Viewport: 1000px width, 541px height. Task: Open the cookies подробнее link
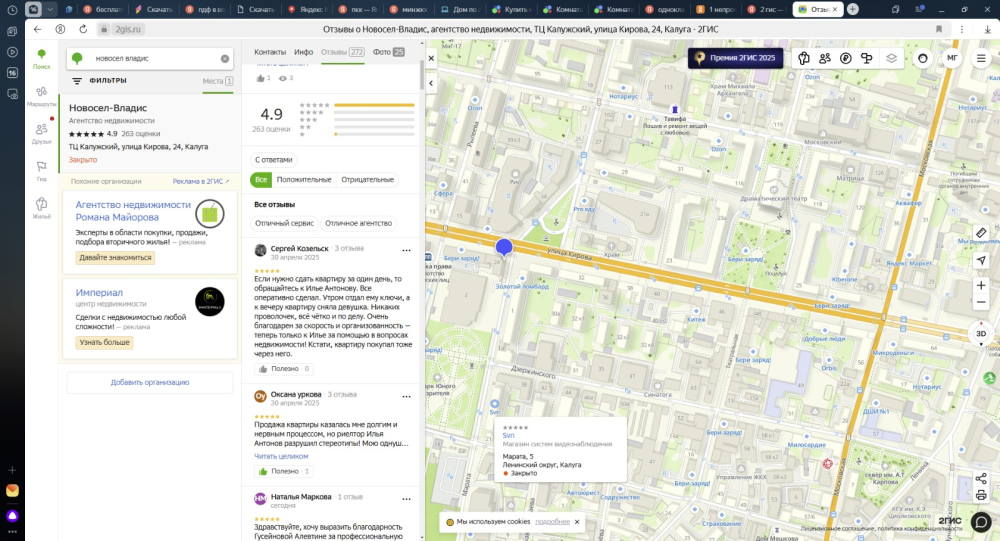click(552, 522)
